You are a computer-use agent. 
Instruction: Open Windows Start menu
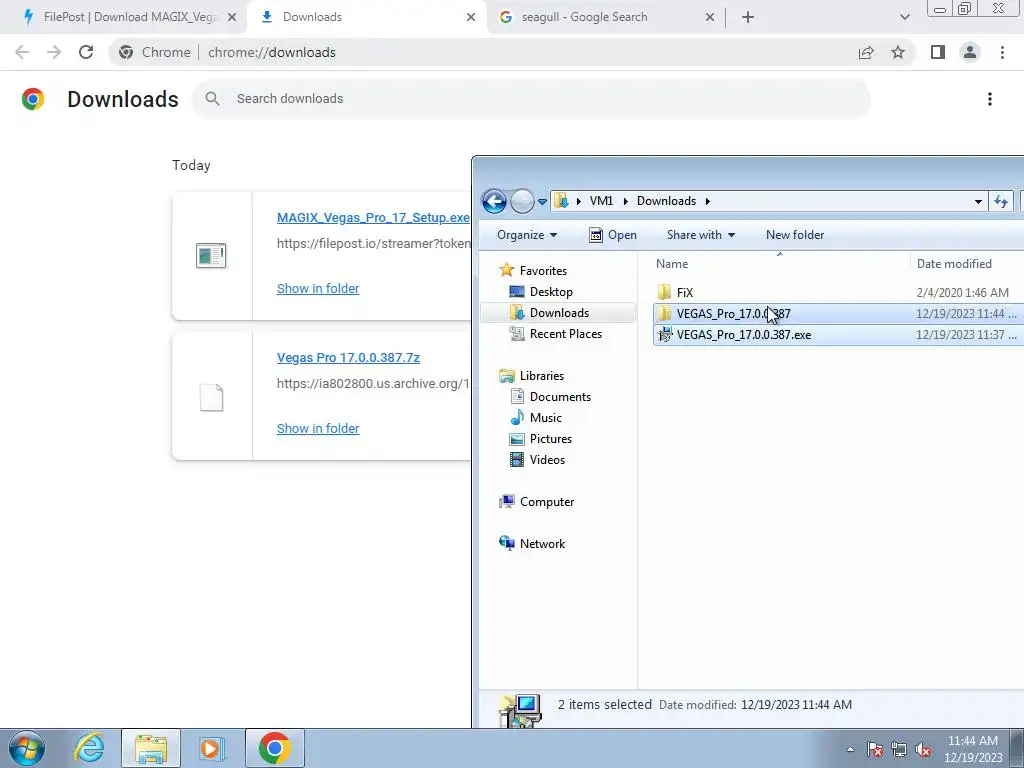[x=27, y=748]
